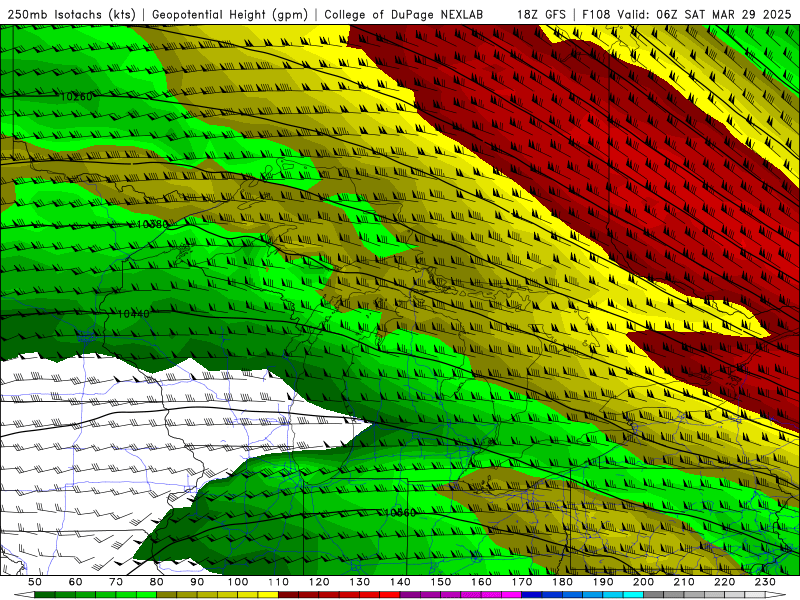Viewport: 800px width, 600px height.
Task: Click the "230" value on the color scale
Action: pyautogui.click(x=765, y=582)
